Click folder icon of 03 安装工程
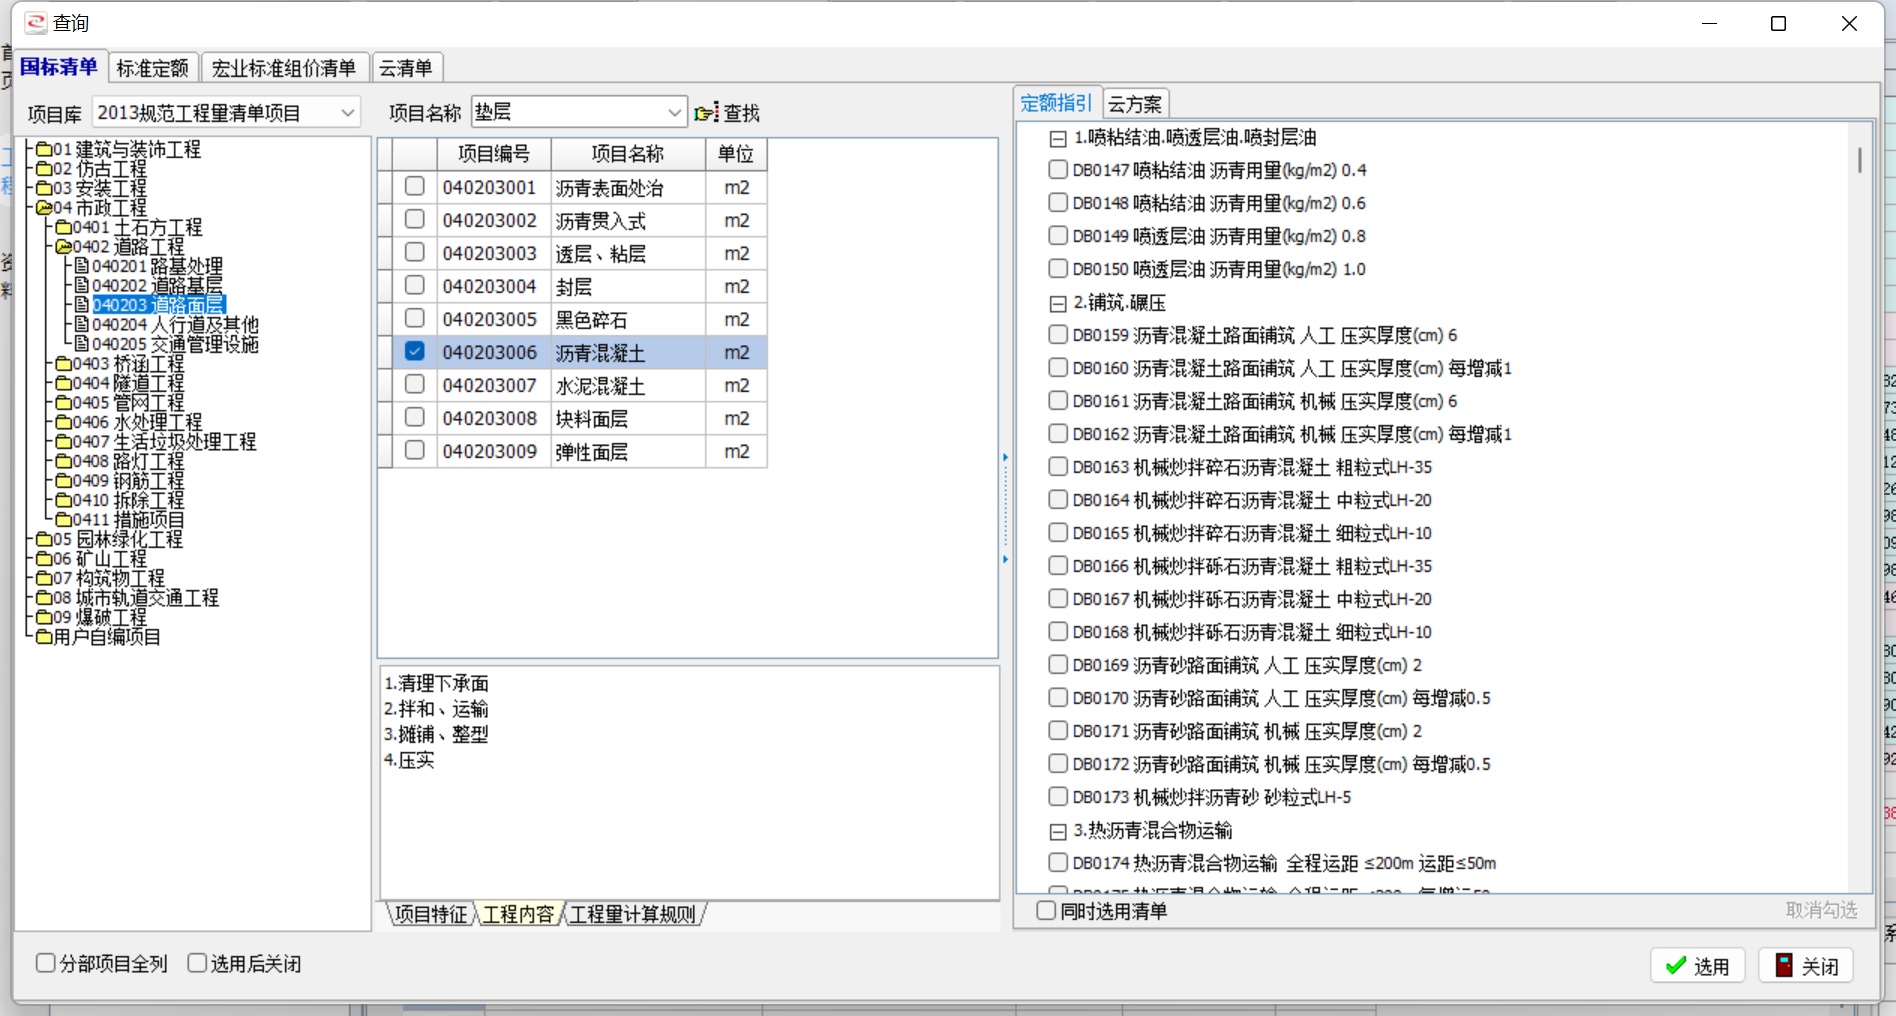The image size is (1896, 1016). point(44,188)
